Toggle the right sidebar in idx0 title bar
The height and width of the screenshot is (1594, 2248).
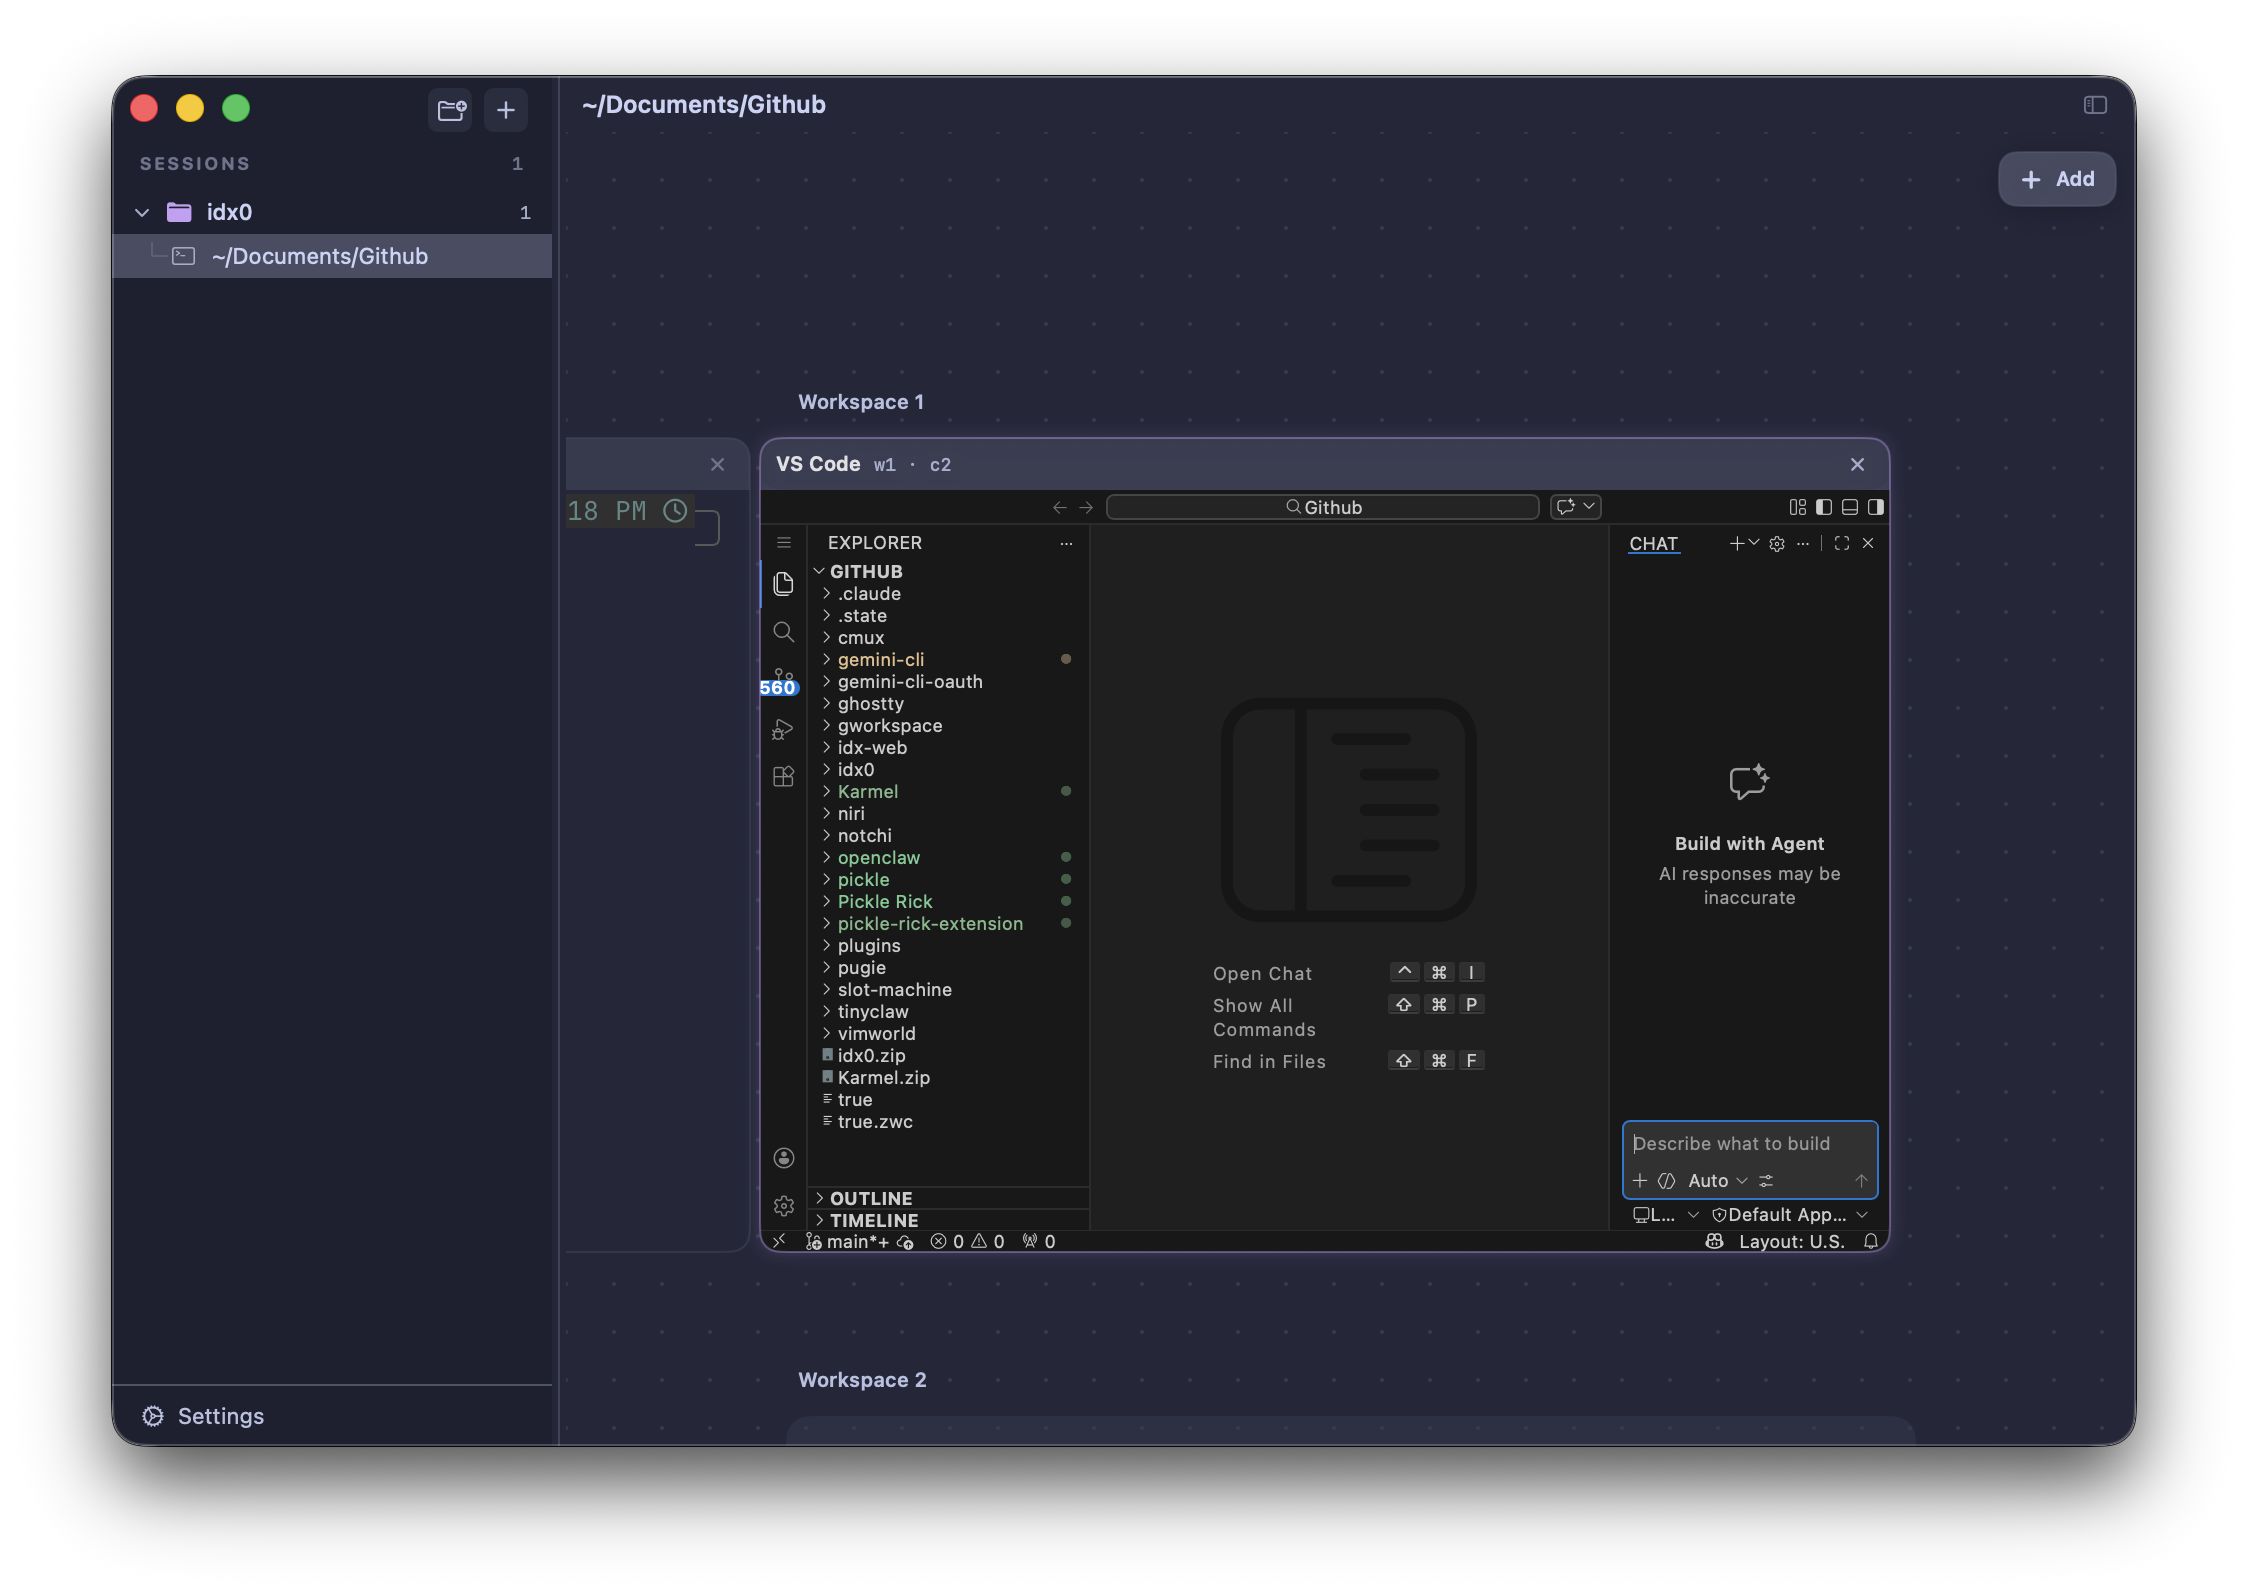[x=2095, y=105]
